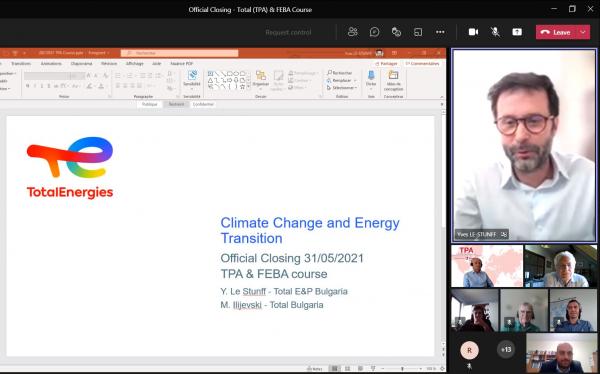Select the Yves LE-STUNFF speaker video
This screenshot has height=374, width=600.
pos(524,145)
